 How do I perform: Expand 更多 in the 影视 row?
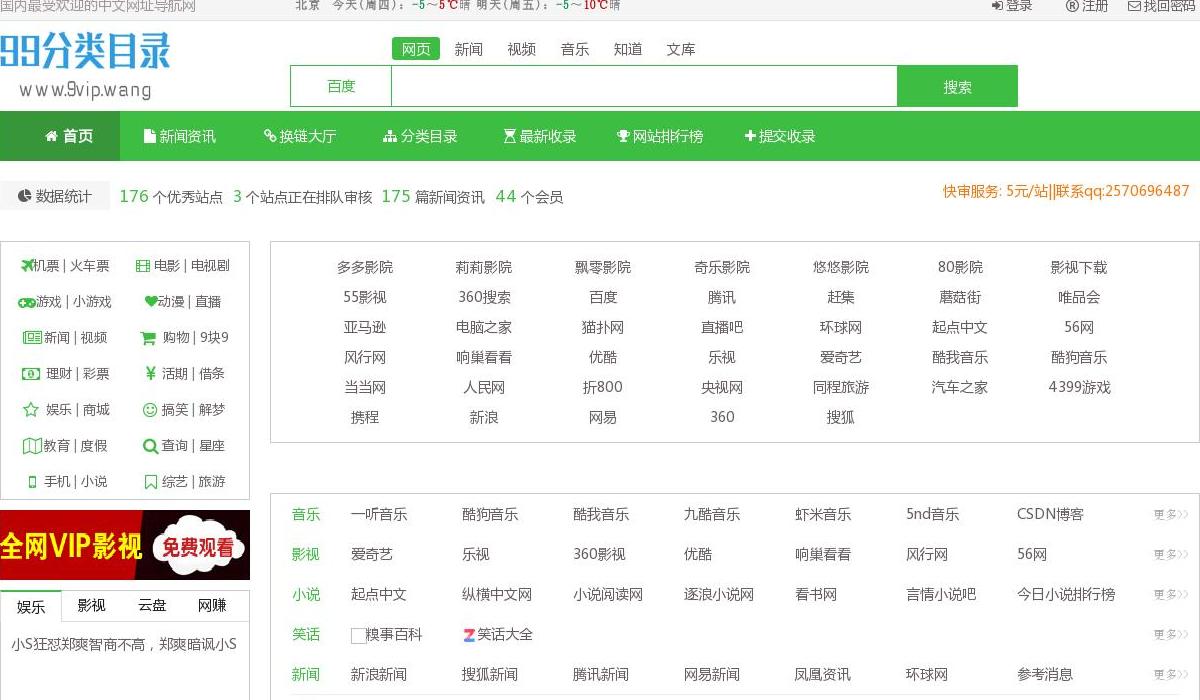pos(1171,555)
